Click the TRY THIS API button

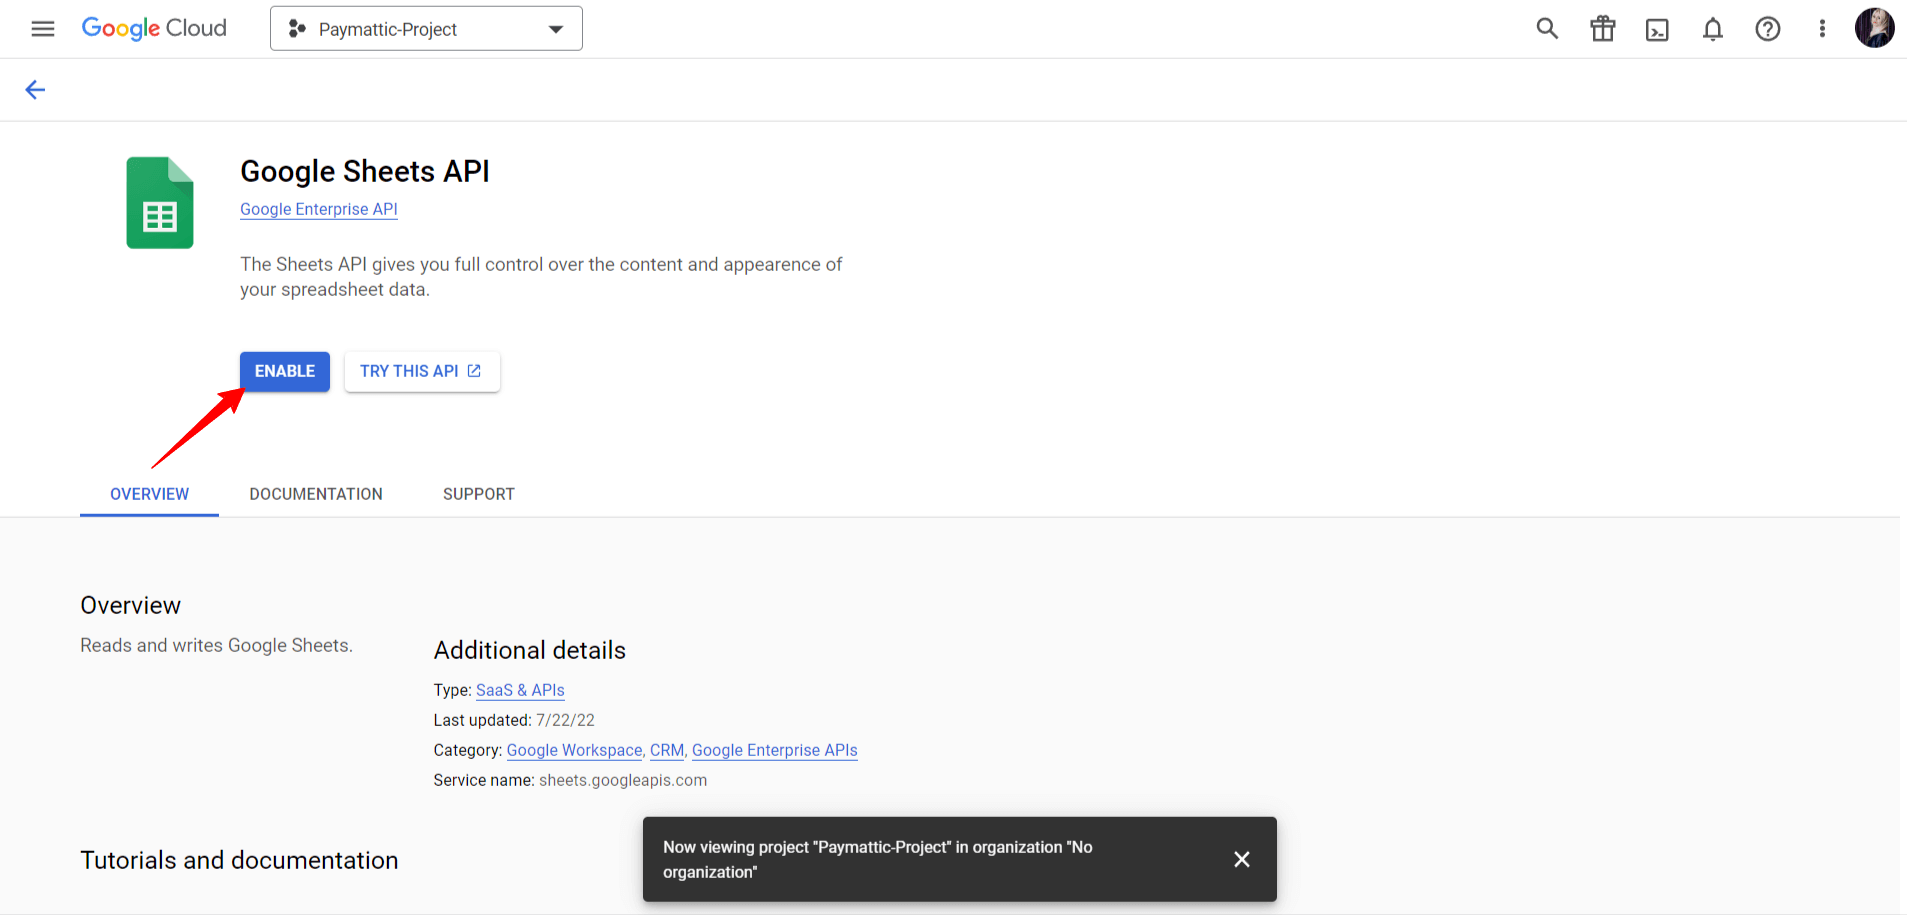pyautogui.click(x=422, y=371)
